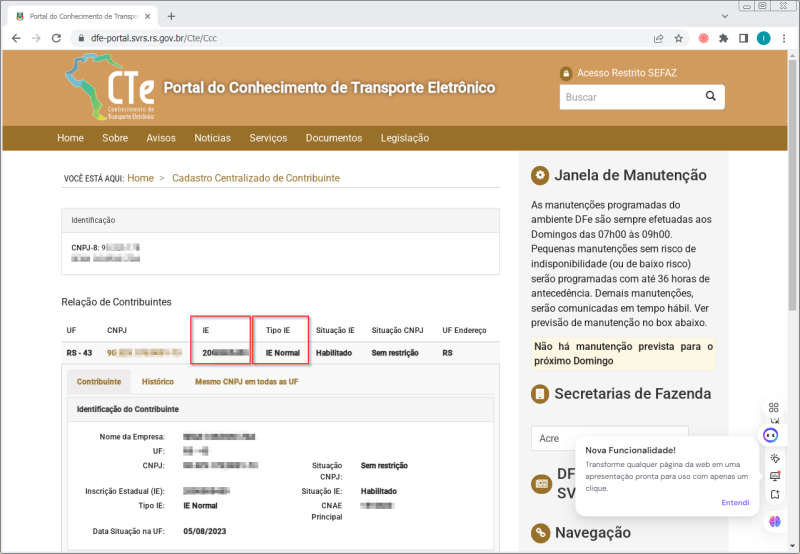
Task: Open the Chrome three-dot menu
Action: tap(784, 38)
